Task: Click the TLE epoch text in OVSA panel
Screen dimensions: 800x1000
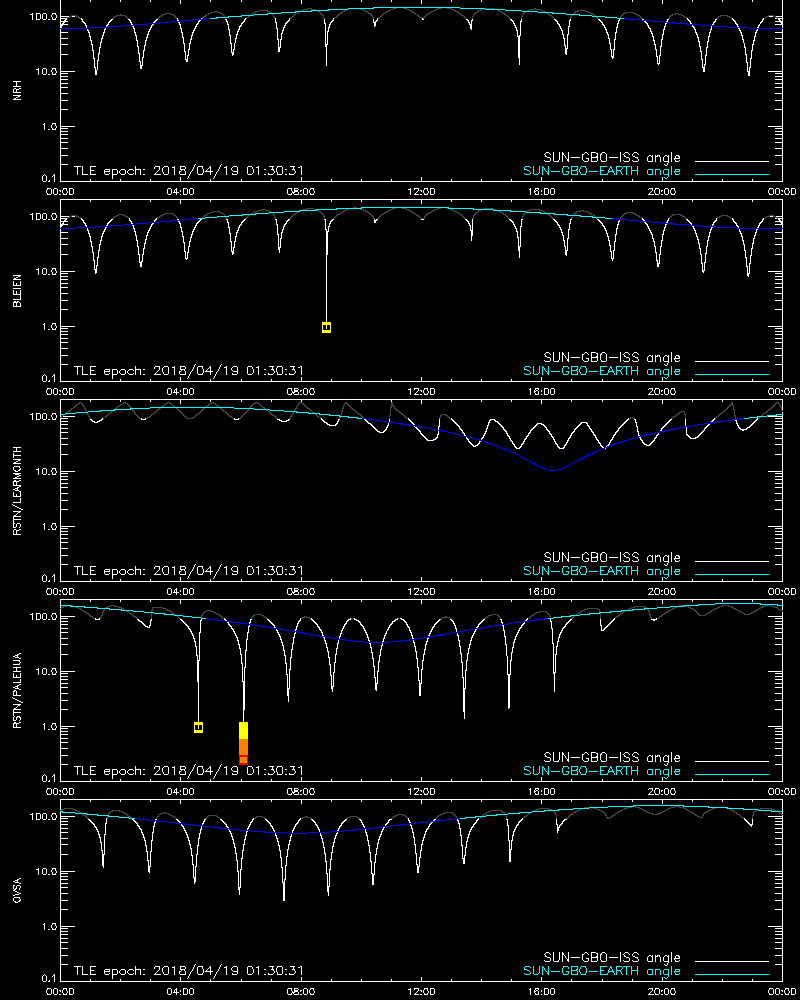Action: pos(189,971)
